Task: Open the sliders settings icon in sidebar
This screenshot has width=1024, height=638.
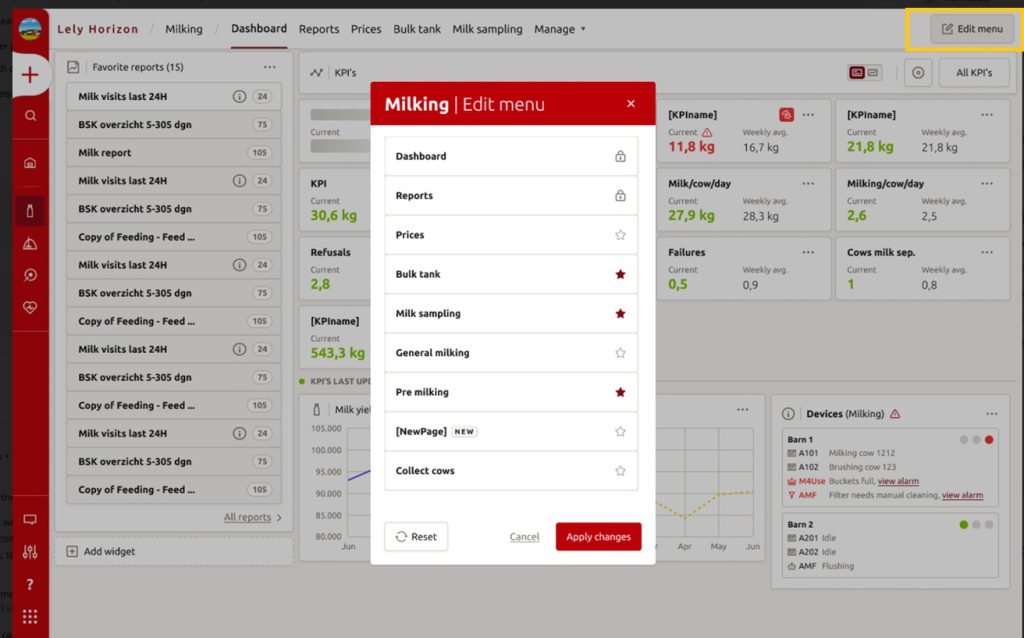Action: click(x=30, y=552)
